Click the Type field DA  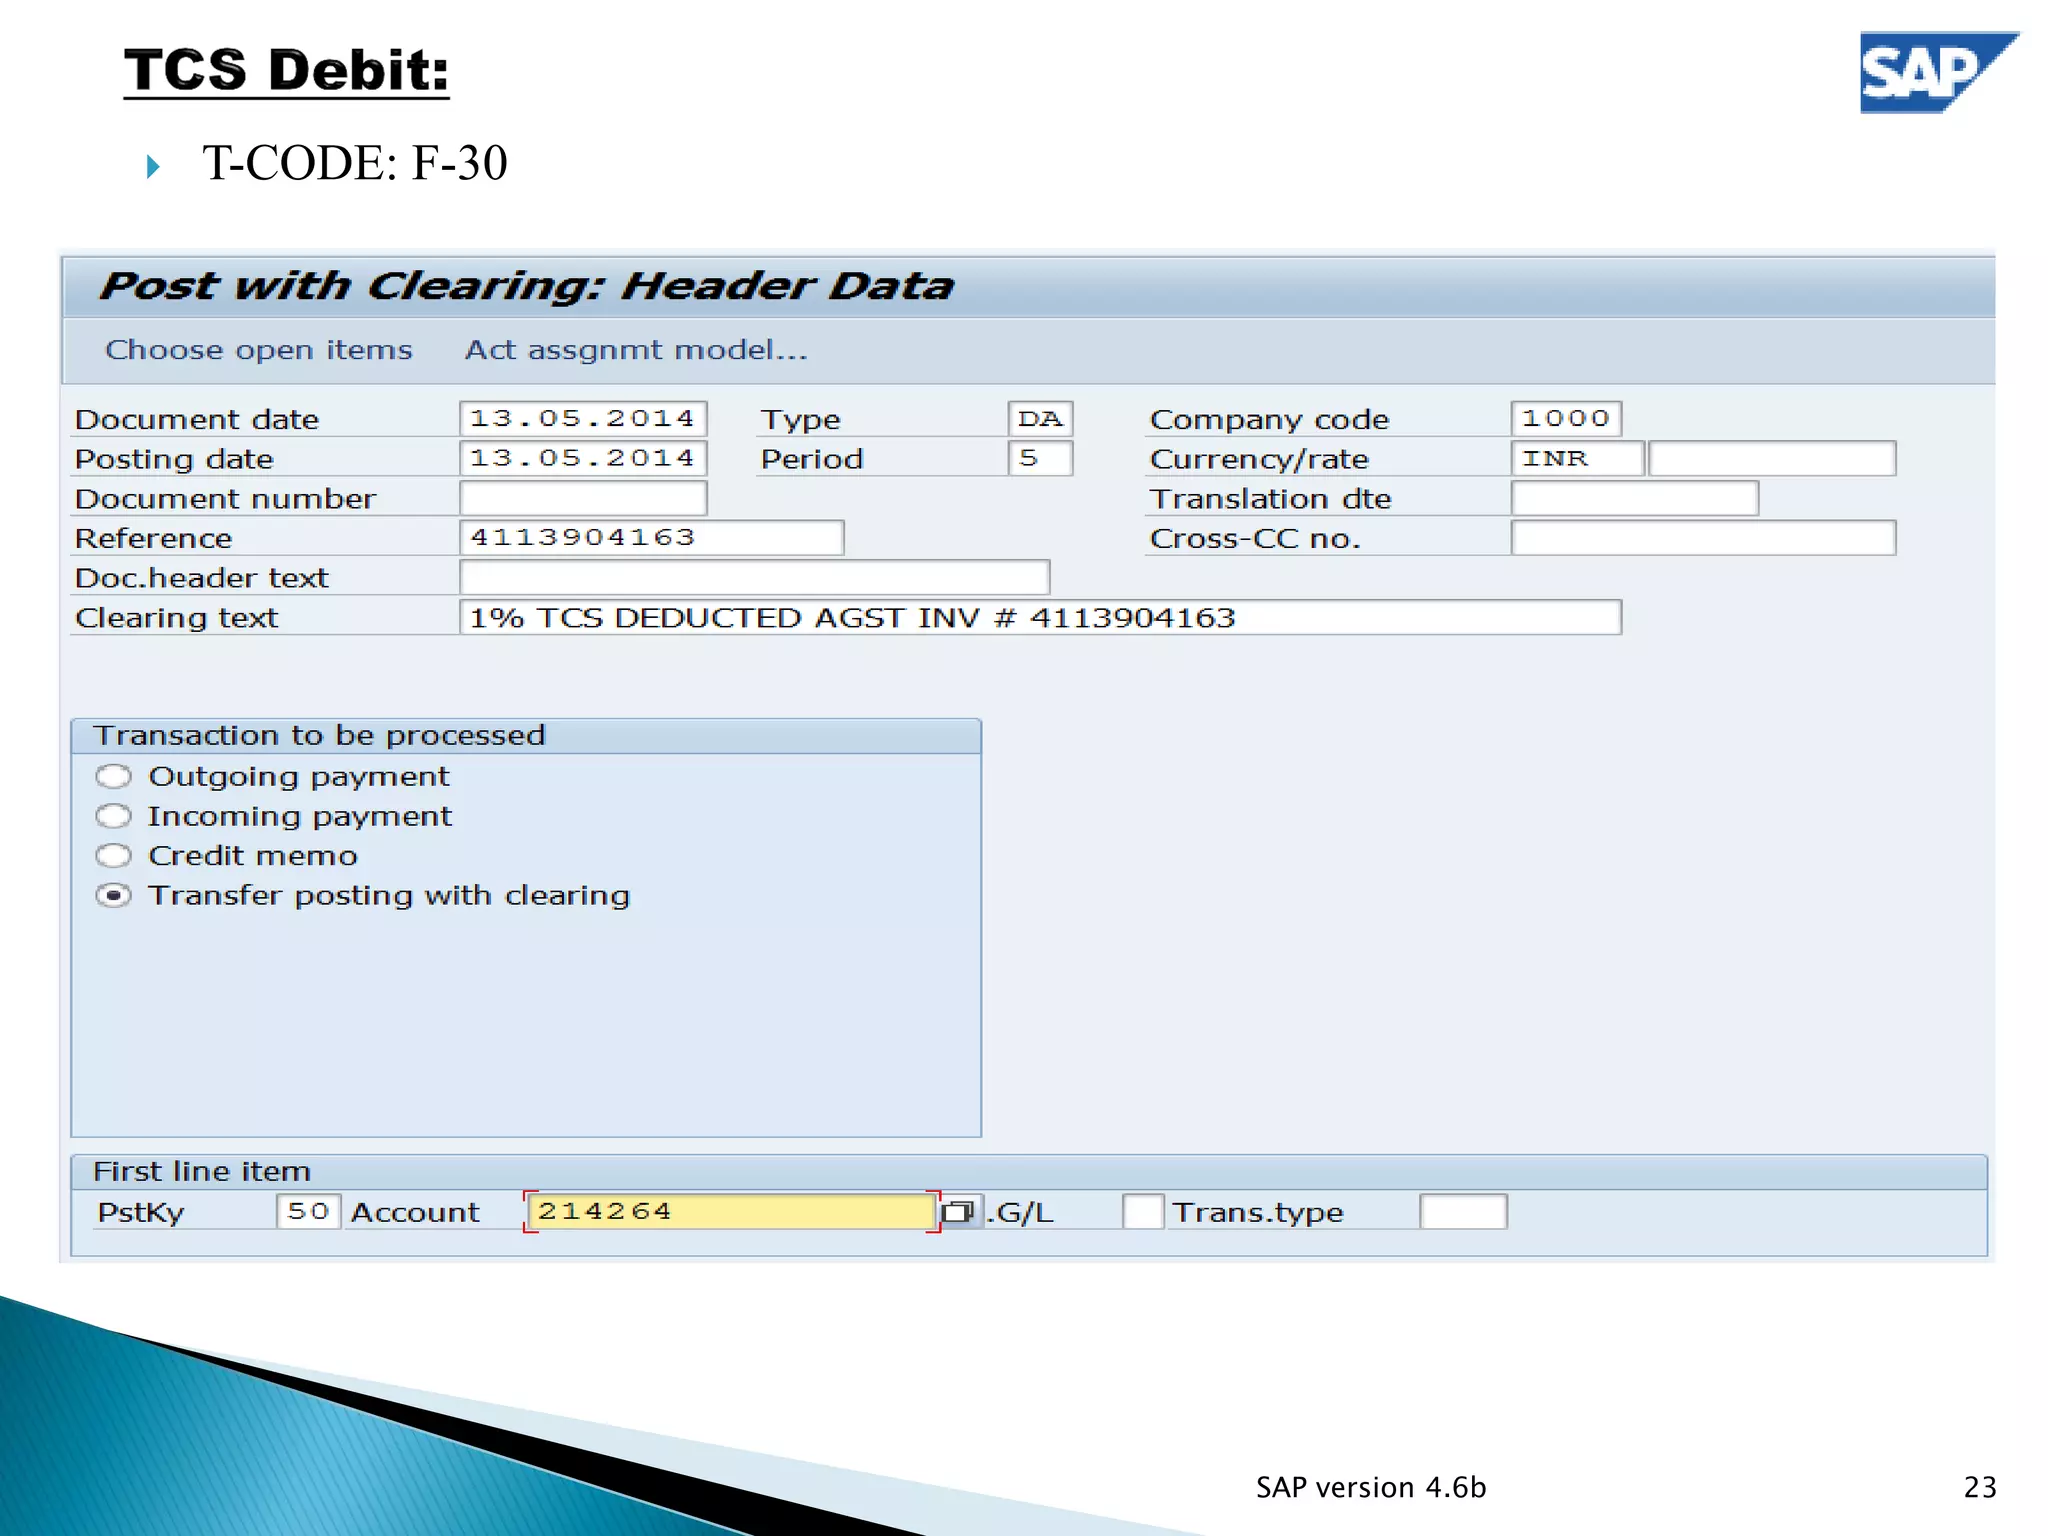point(1040,418)
